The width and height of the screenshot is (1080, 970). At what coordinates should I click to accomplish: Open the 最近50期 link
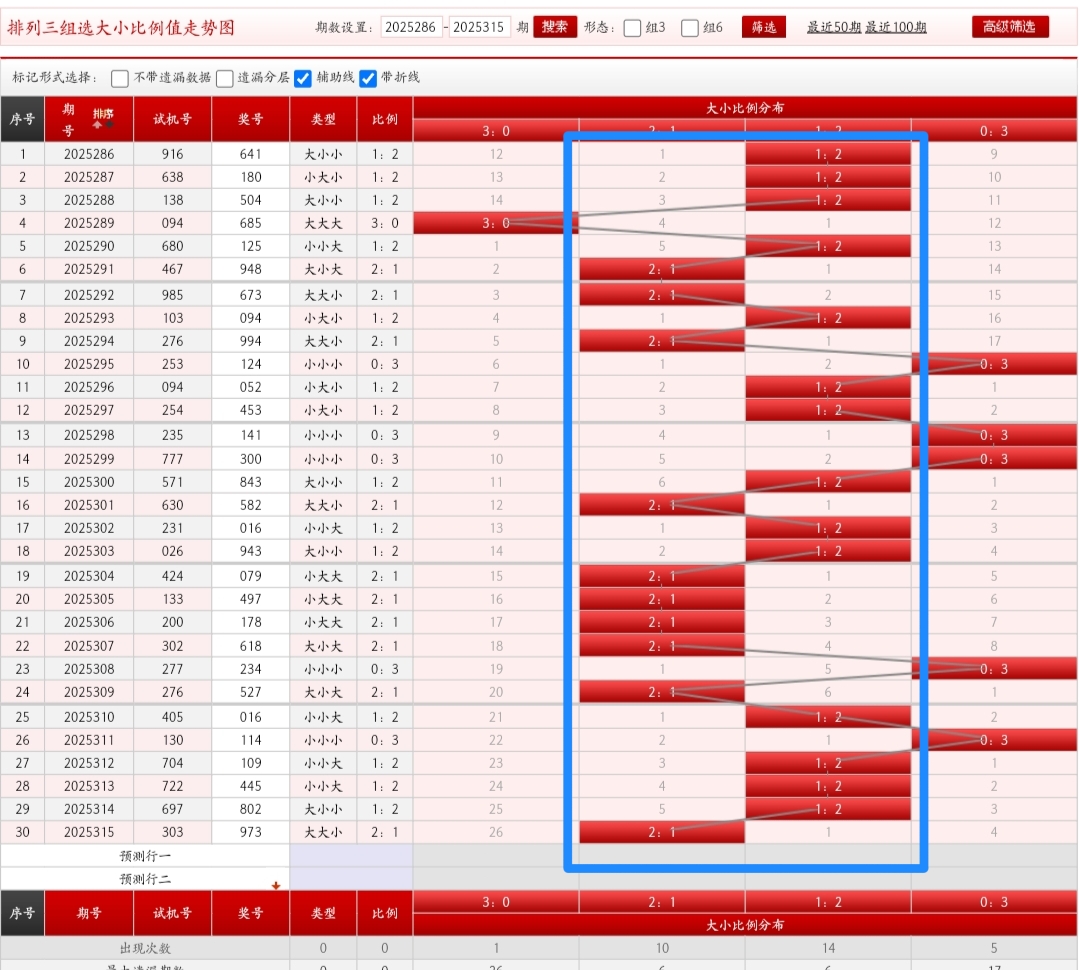click(834, 27)
